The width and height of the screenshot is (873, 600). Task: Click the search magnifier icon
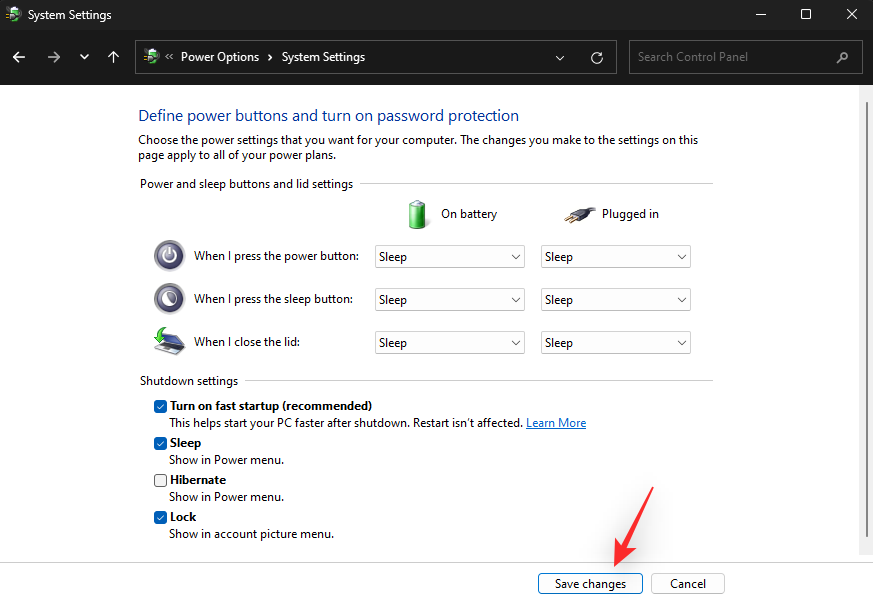tap(842, 57)
